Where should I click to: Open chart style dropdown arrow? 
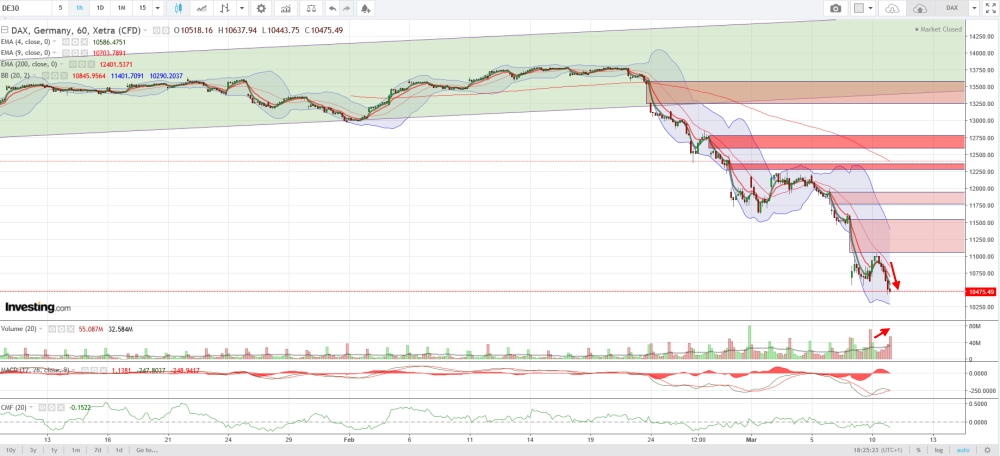click(x=242, y=8)
